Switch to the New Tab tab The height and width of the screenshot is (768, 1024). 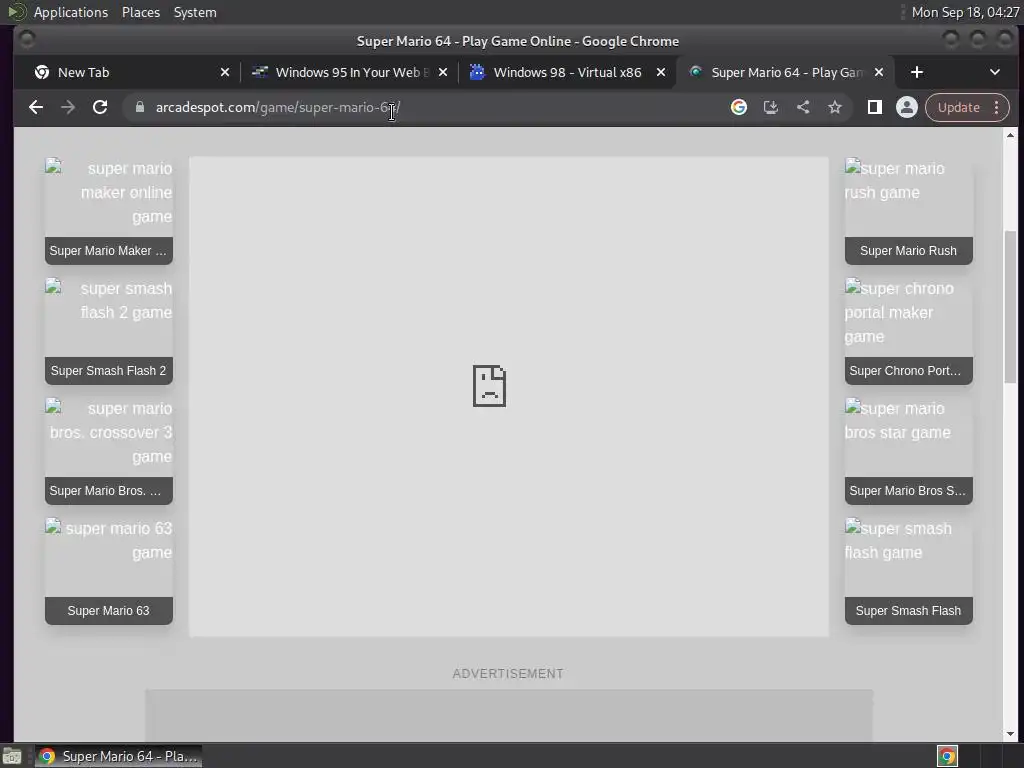(124, 72)
